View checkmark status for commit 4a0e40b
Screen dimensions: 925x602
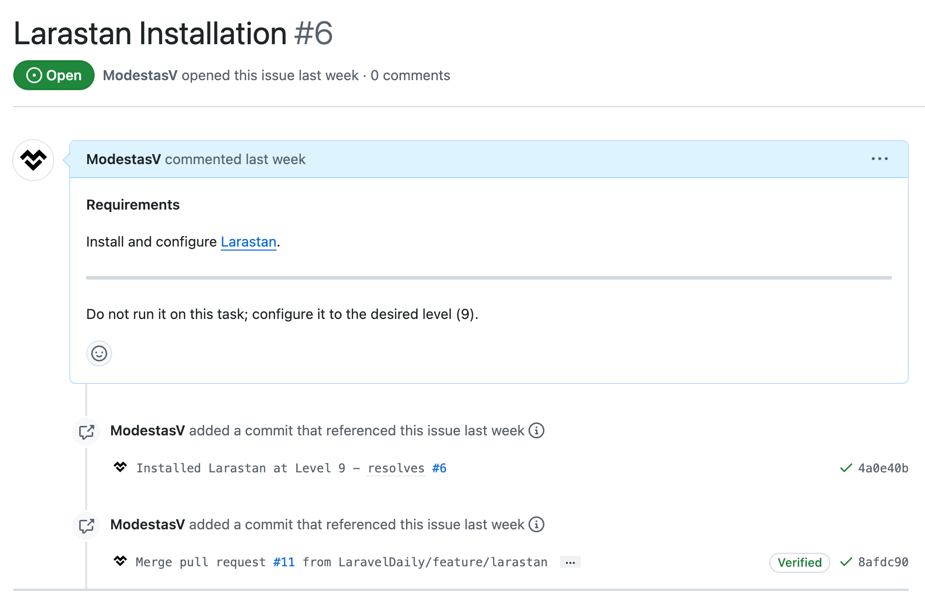pyautogui.click(x=846, y=468)
